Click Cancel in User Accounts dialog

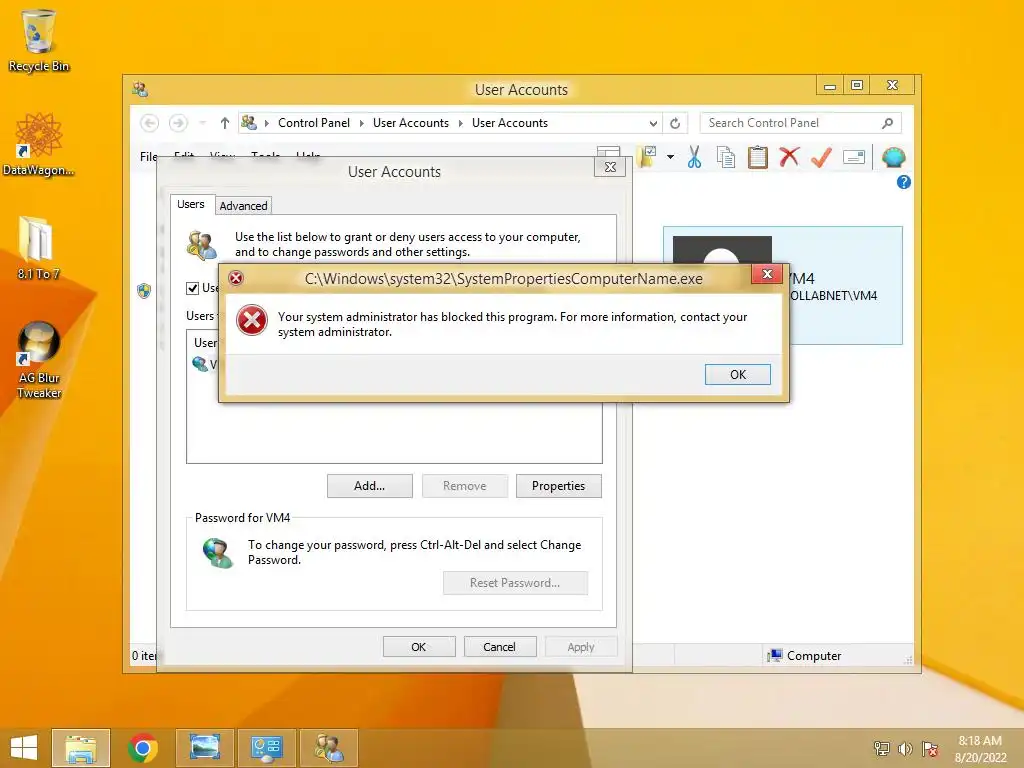point(500,647)
